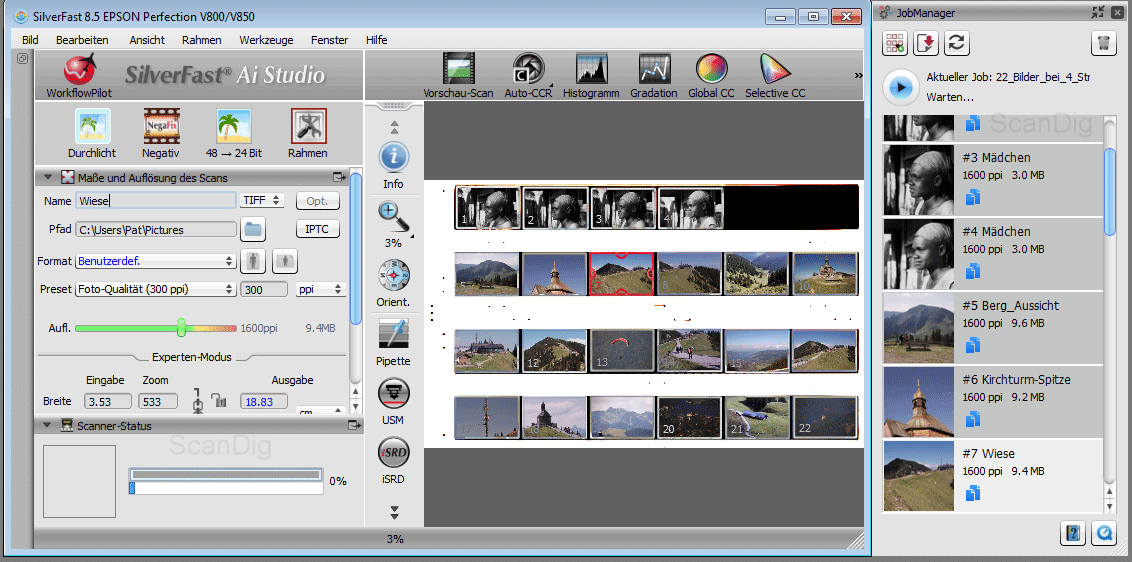The image size is (1132, 562).
Task: Click JobManager refresh arrows icon
Action: click(956, 43)
